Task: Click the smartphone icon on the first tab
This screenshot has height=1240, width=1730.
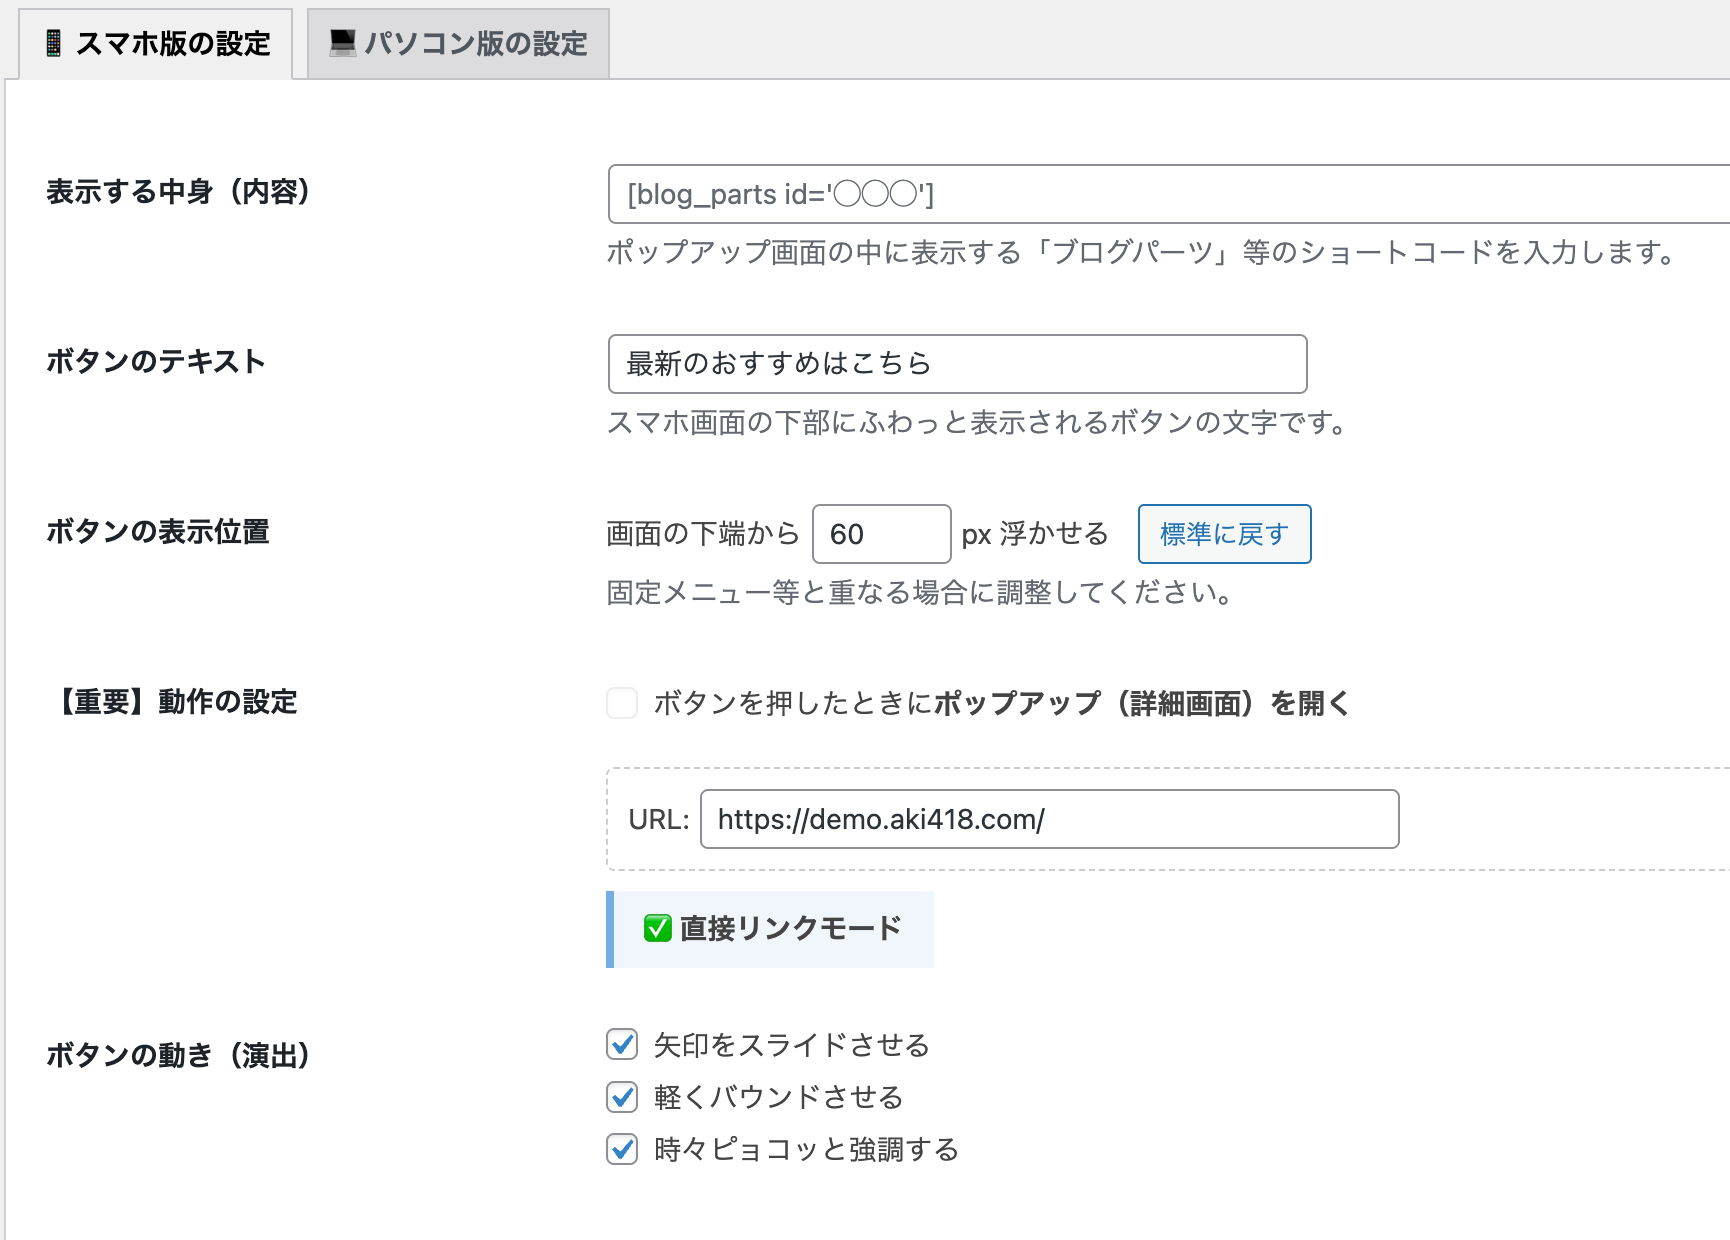Action: coord(54,43)
